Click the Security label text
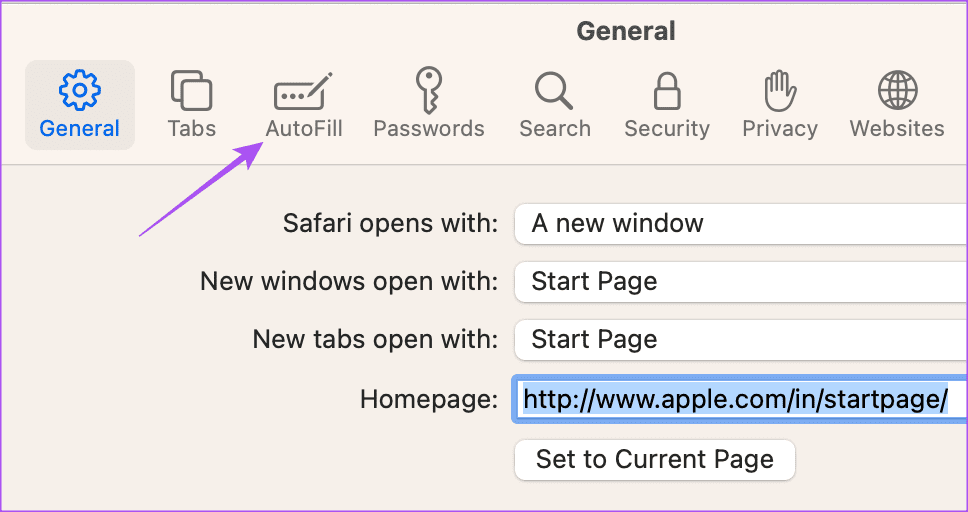 667,129
